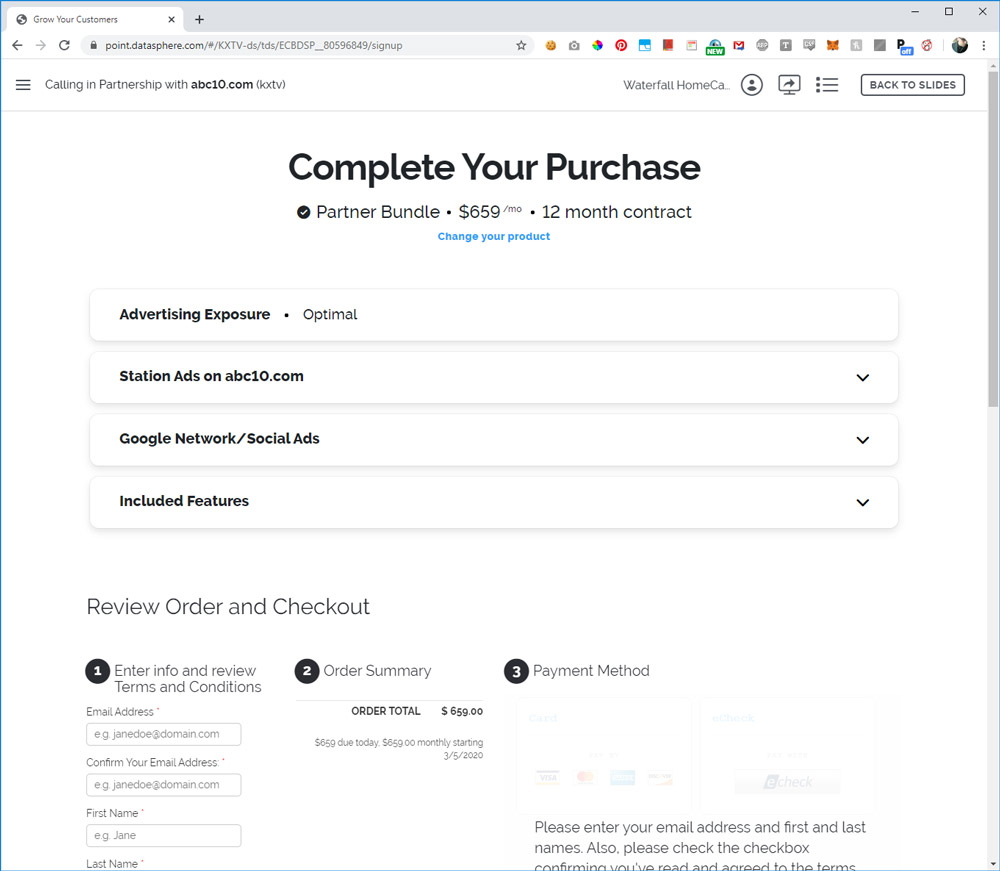Click the Back to Slides button

[912, 85]
